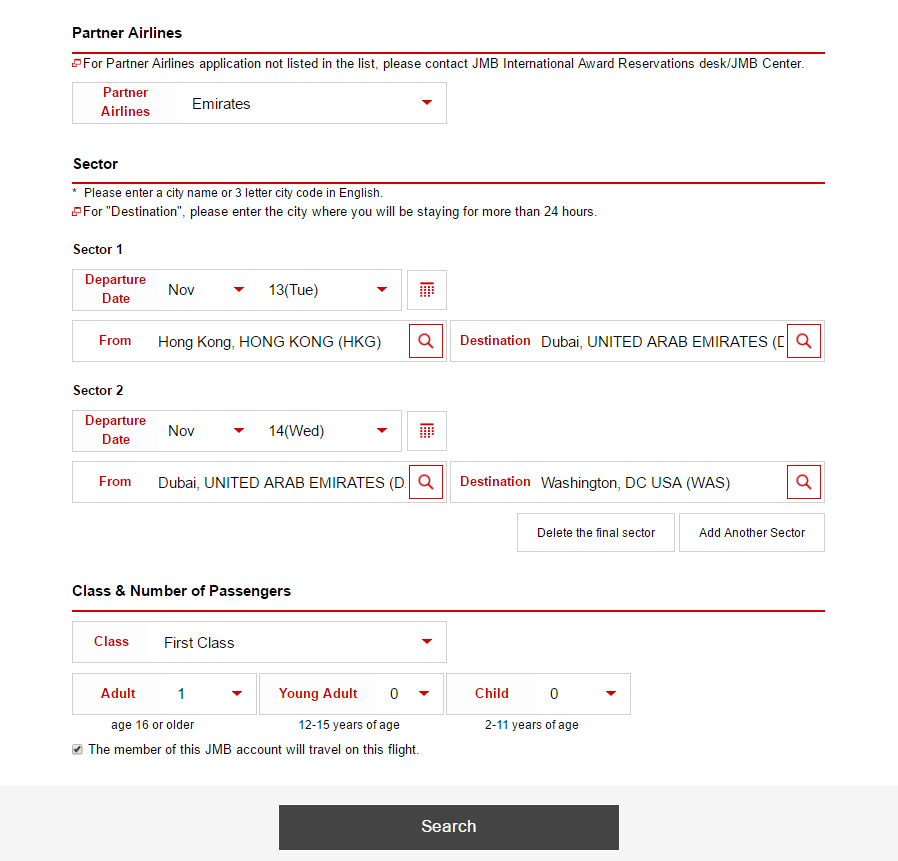Click Delete the final sector button
898x861 pixels.
[x=596, y=533]
